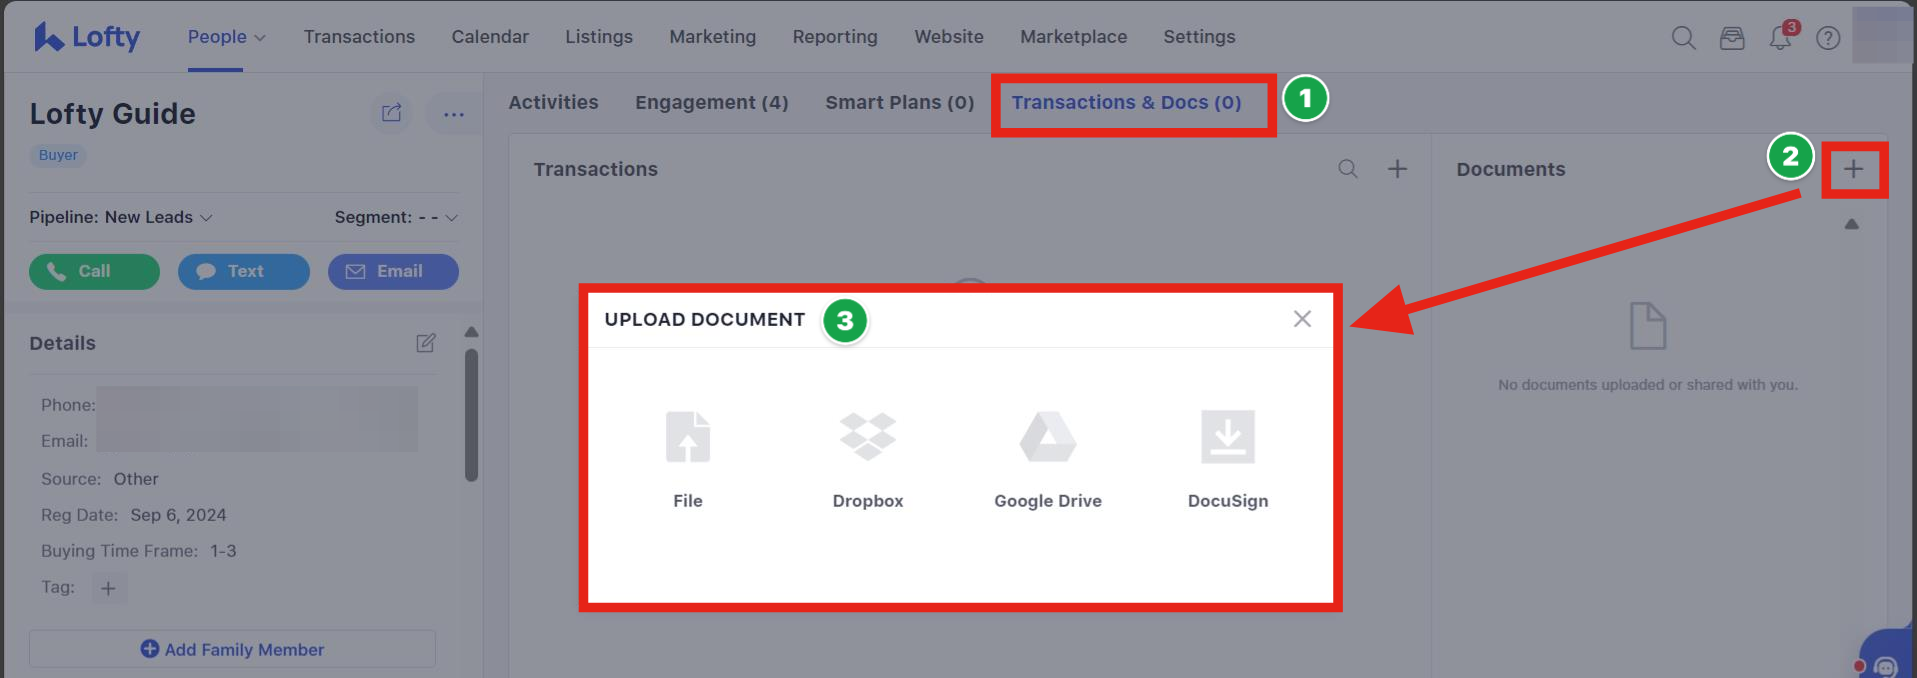Expand the Pipeline: New Leads dropdown
The width and height of the screenshot is (1917, 678).
pos(121,217)
